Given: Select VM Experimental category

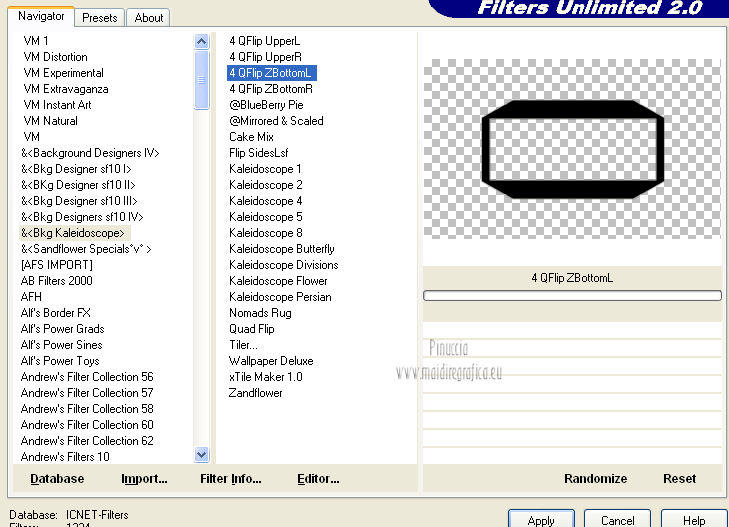Looking at the screenshot, I should [63, 73].
